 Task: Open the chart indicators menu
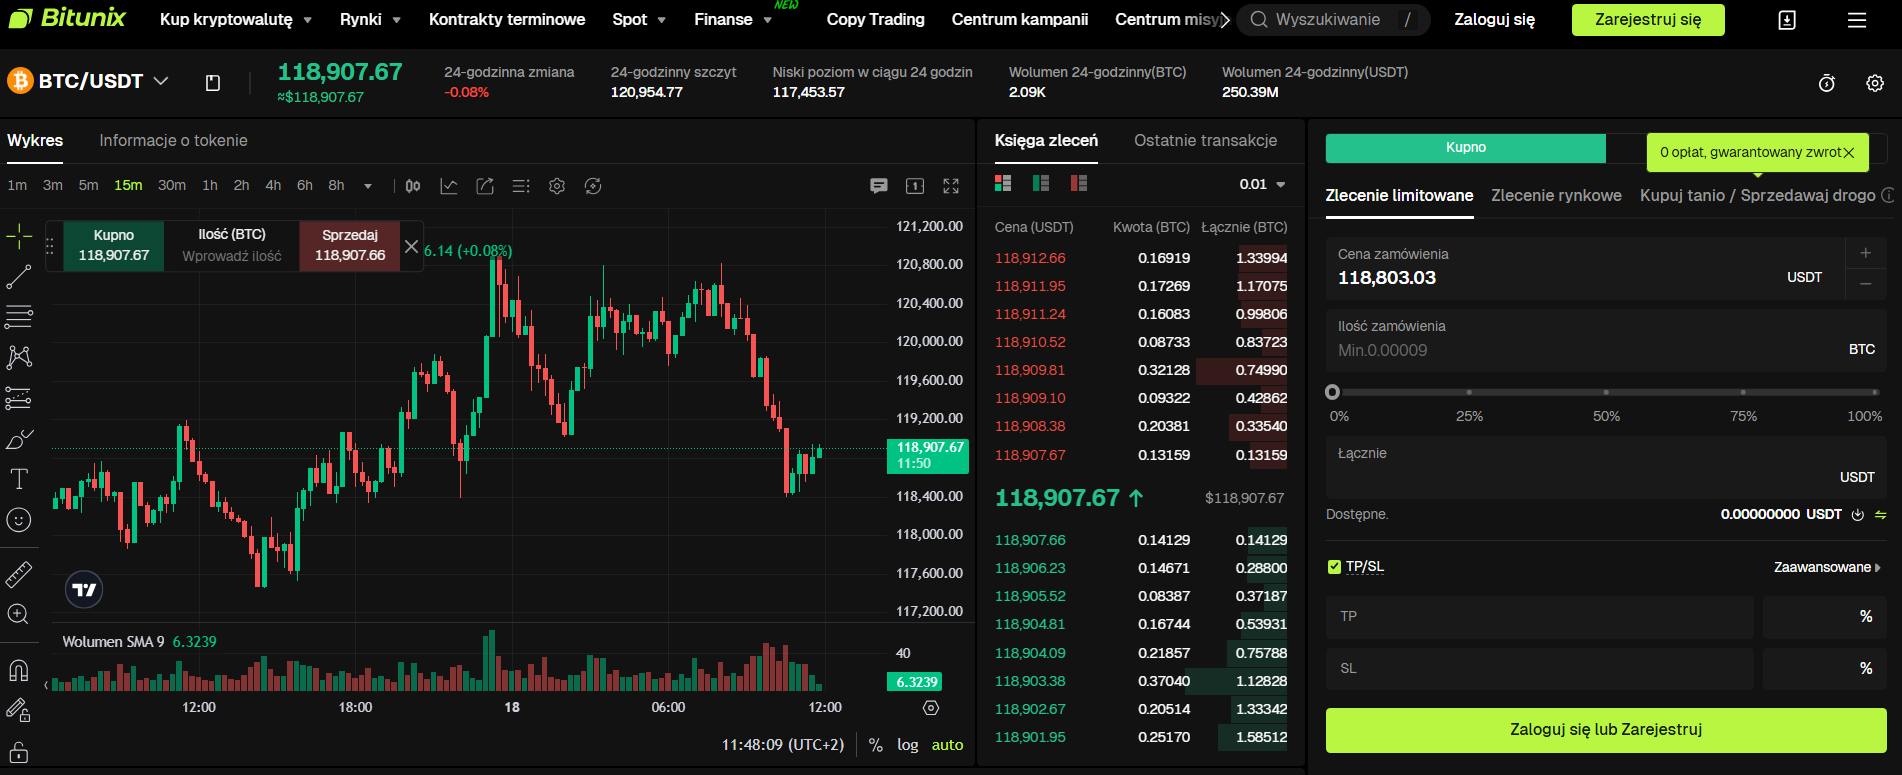[449, 186]
